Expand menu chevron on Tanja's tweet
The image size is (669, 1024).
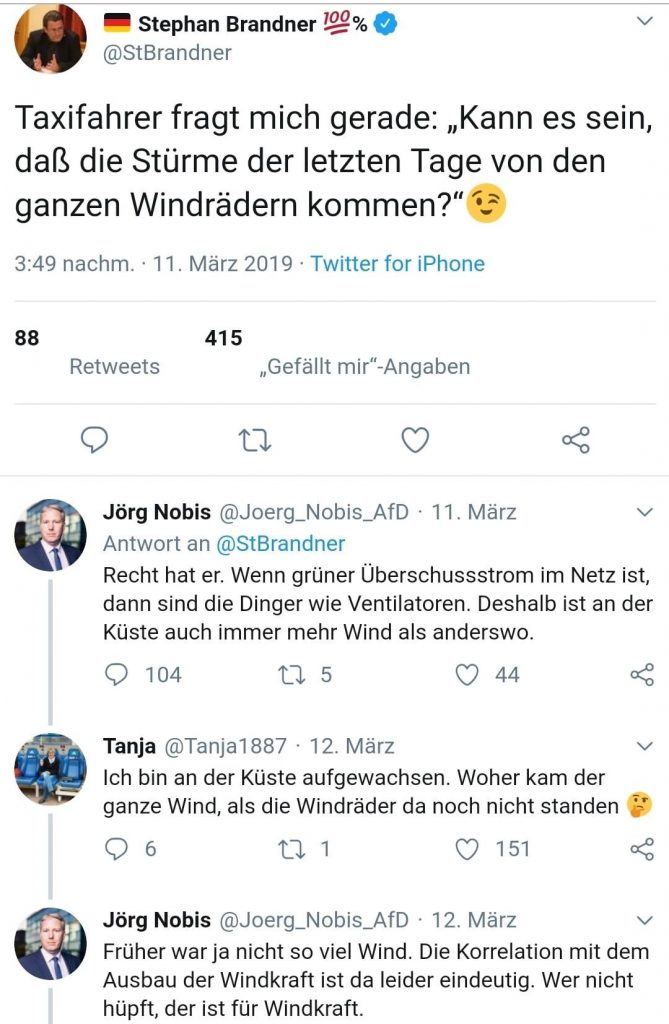click(645, 746)
